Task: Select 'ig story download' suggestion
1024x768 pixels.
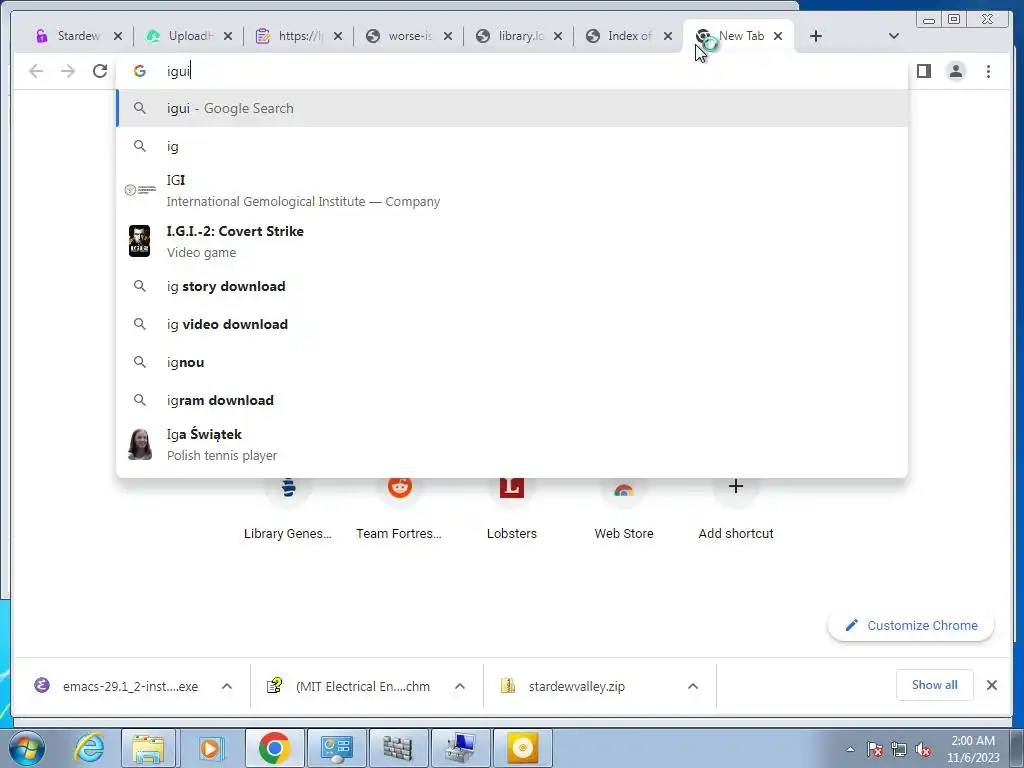Action: click(x=512, y=286)
